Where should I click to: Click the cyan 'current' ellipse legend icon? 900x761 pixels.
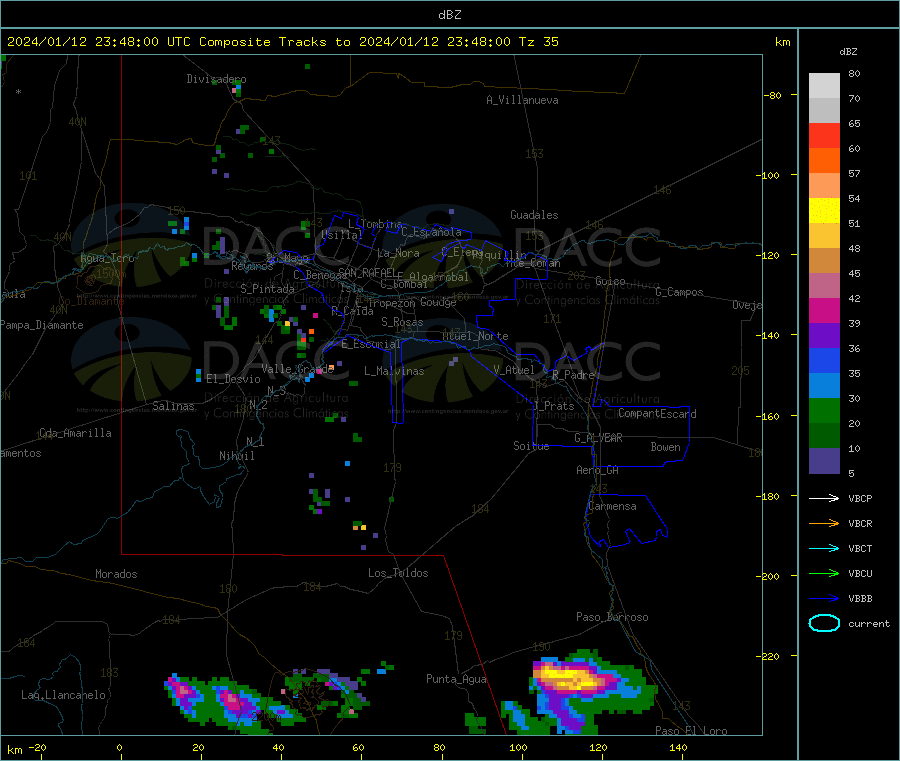click(824, 623)
